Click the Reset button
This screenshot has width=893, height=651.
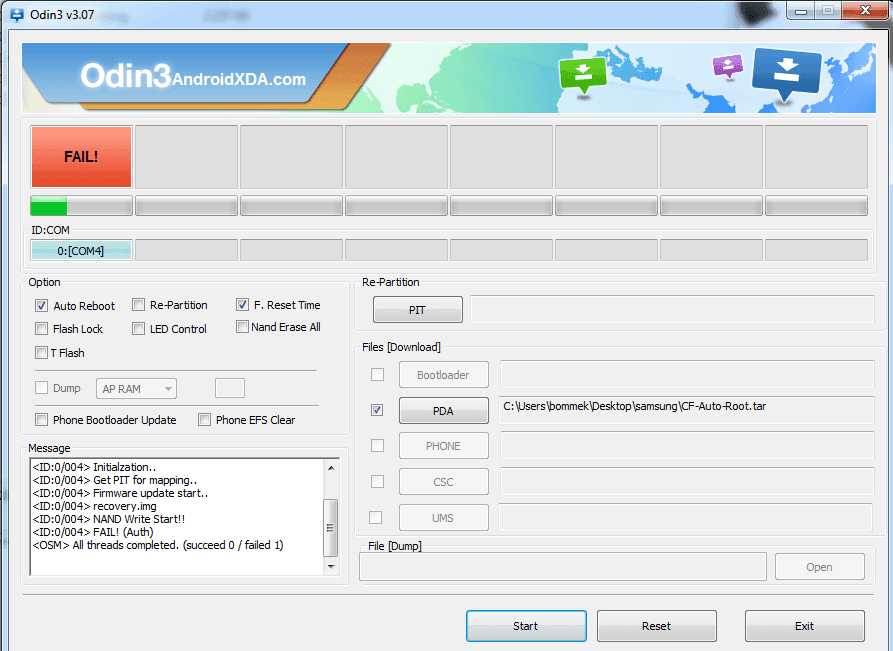tap(657, 626)
